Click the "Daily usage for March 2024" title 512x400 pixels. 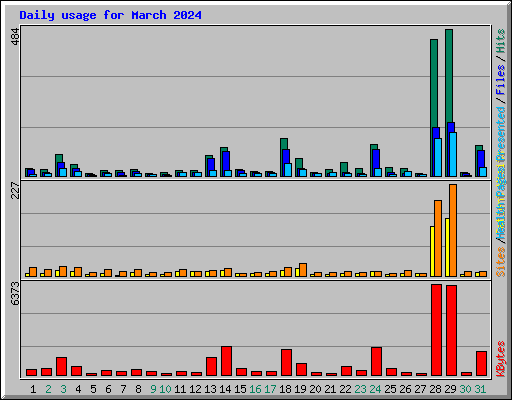click(x=110, y=15)
